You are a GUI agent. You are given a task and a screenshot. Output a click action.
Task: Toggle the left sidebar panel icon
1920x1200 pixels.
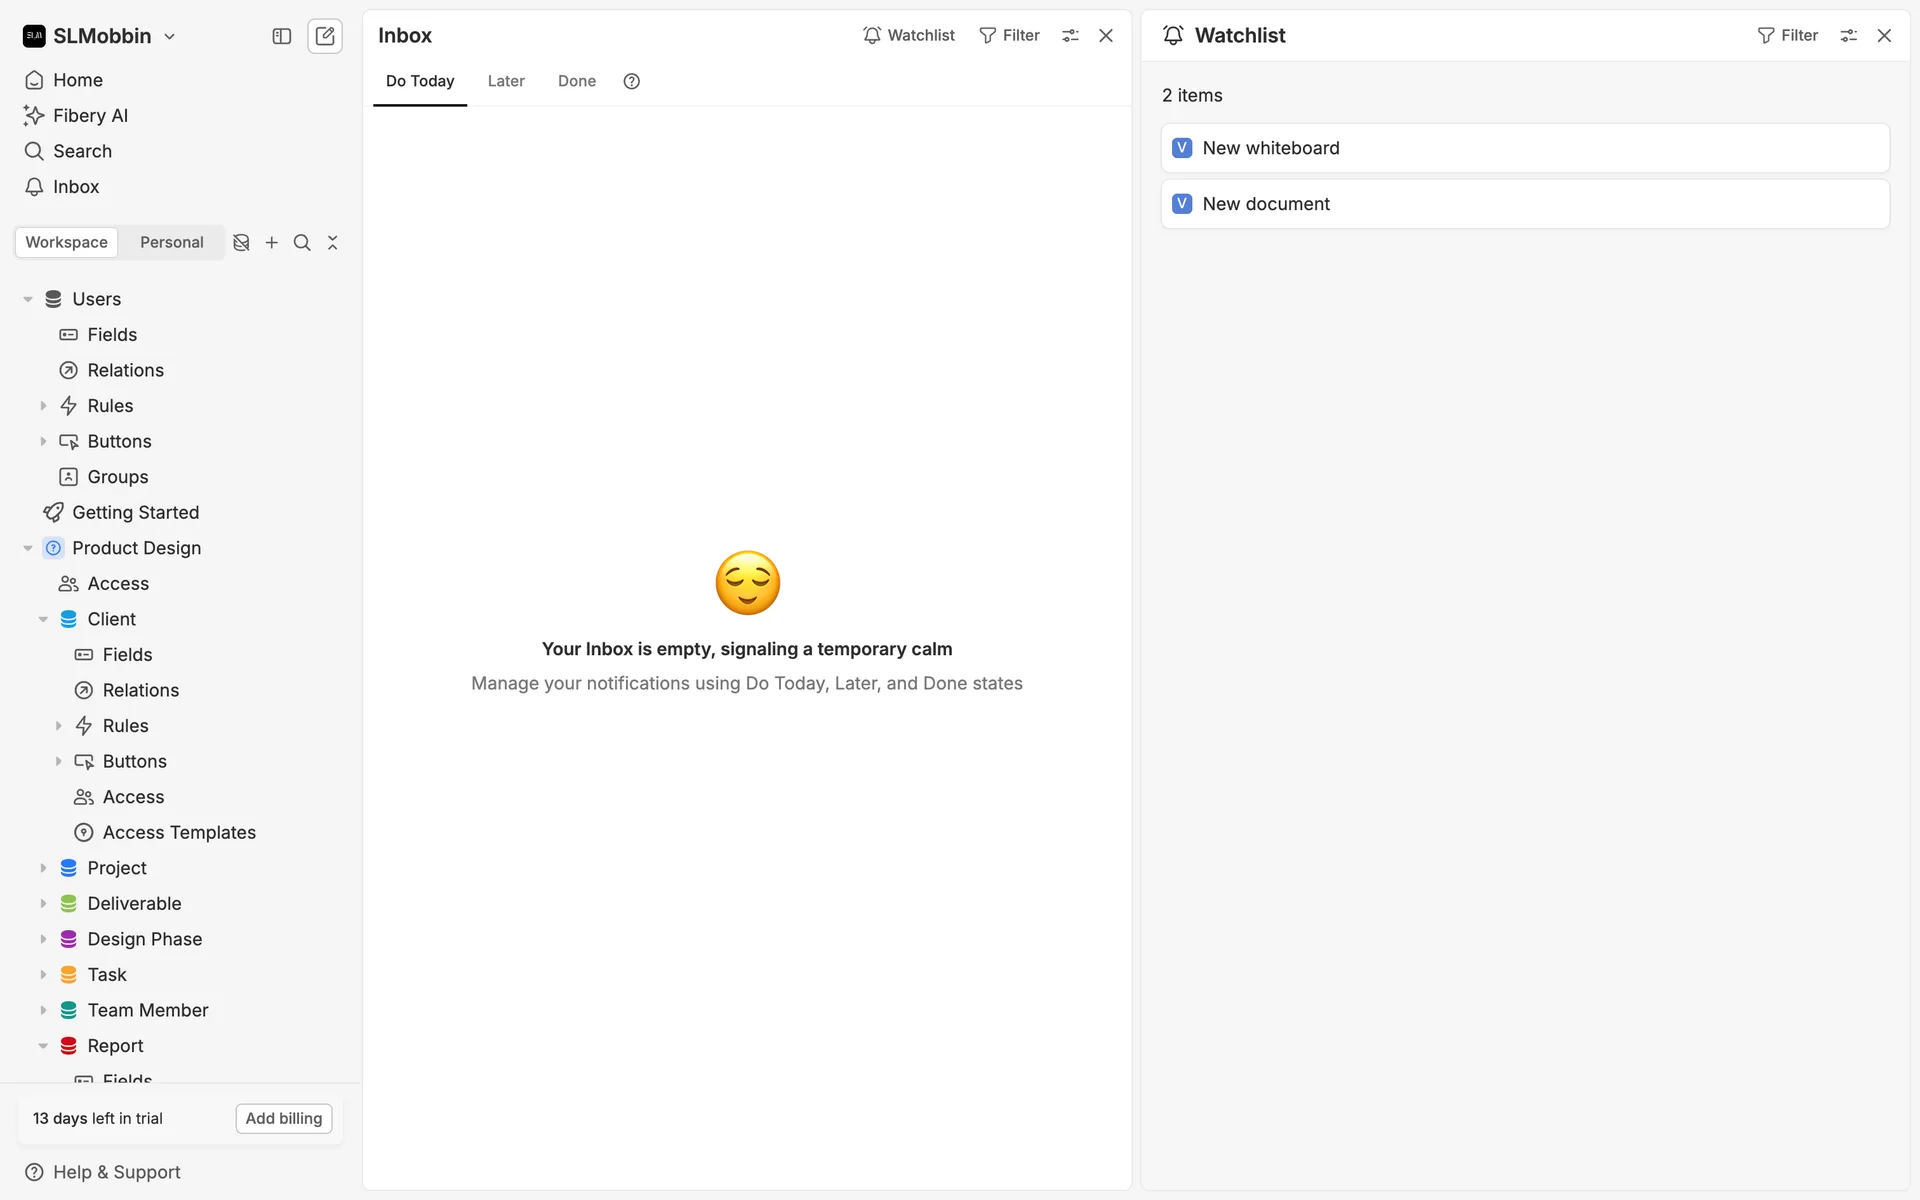282,36
